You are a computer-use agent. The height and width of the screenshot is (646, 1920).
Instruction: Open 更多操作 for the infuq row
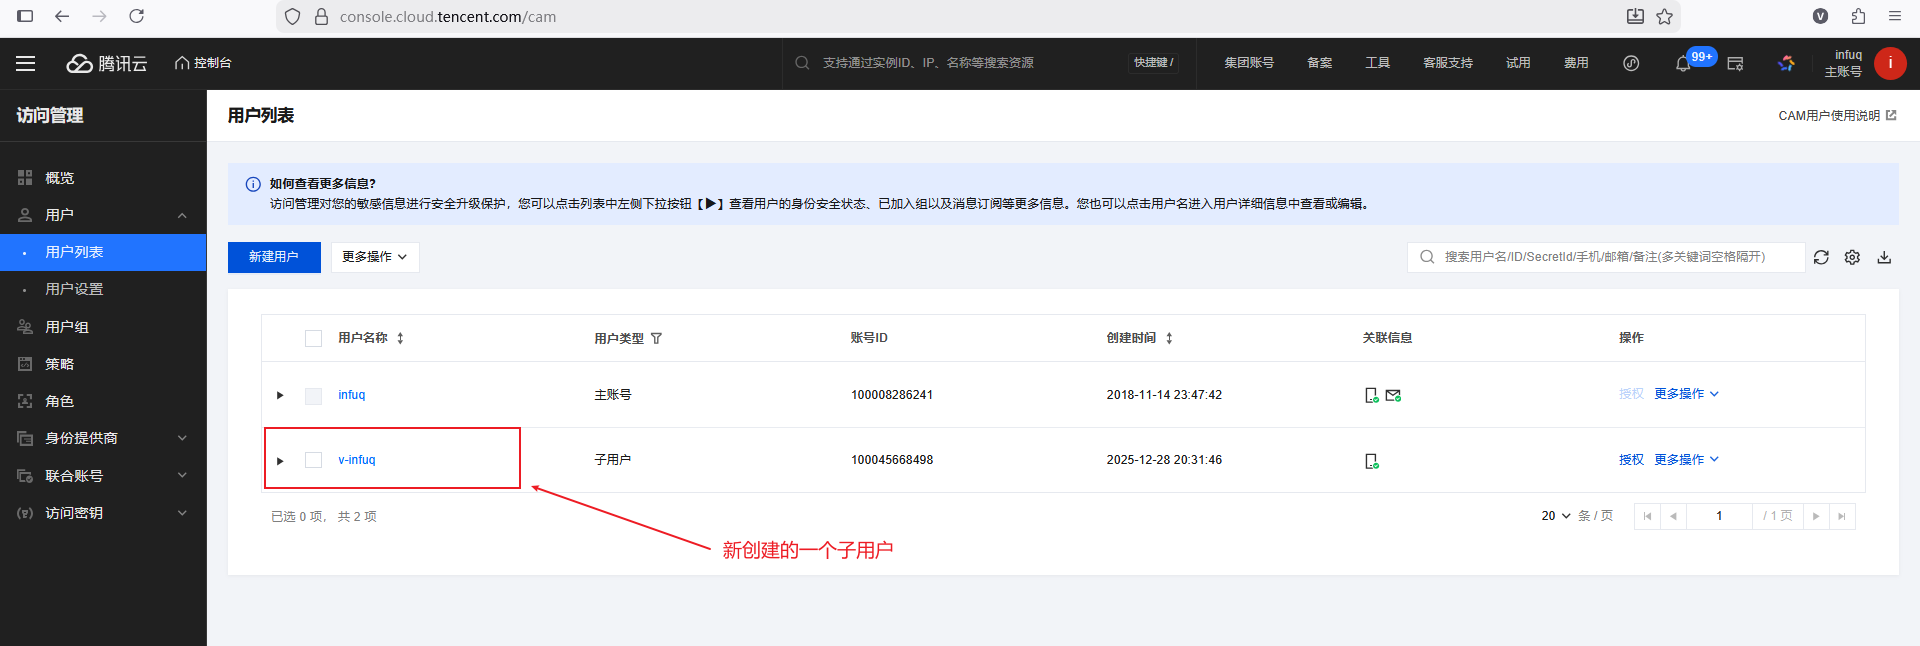1686,394
